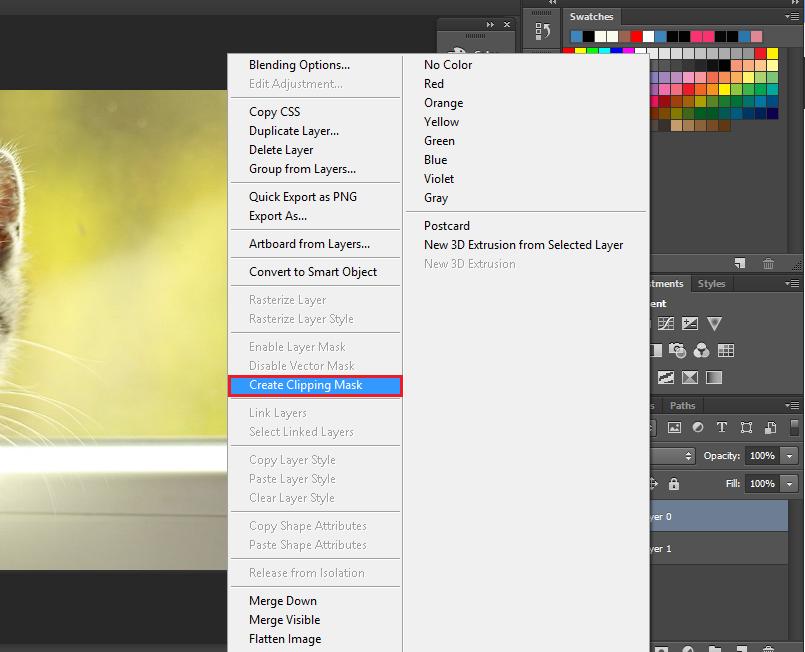
Task: Pick red swatch in recent colors row
Action: pyautogui.click(x=639, y=37)
